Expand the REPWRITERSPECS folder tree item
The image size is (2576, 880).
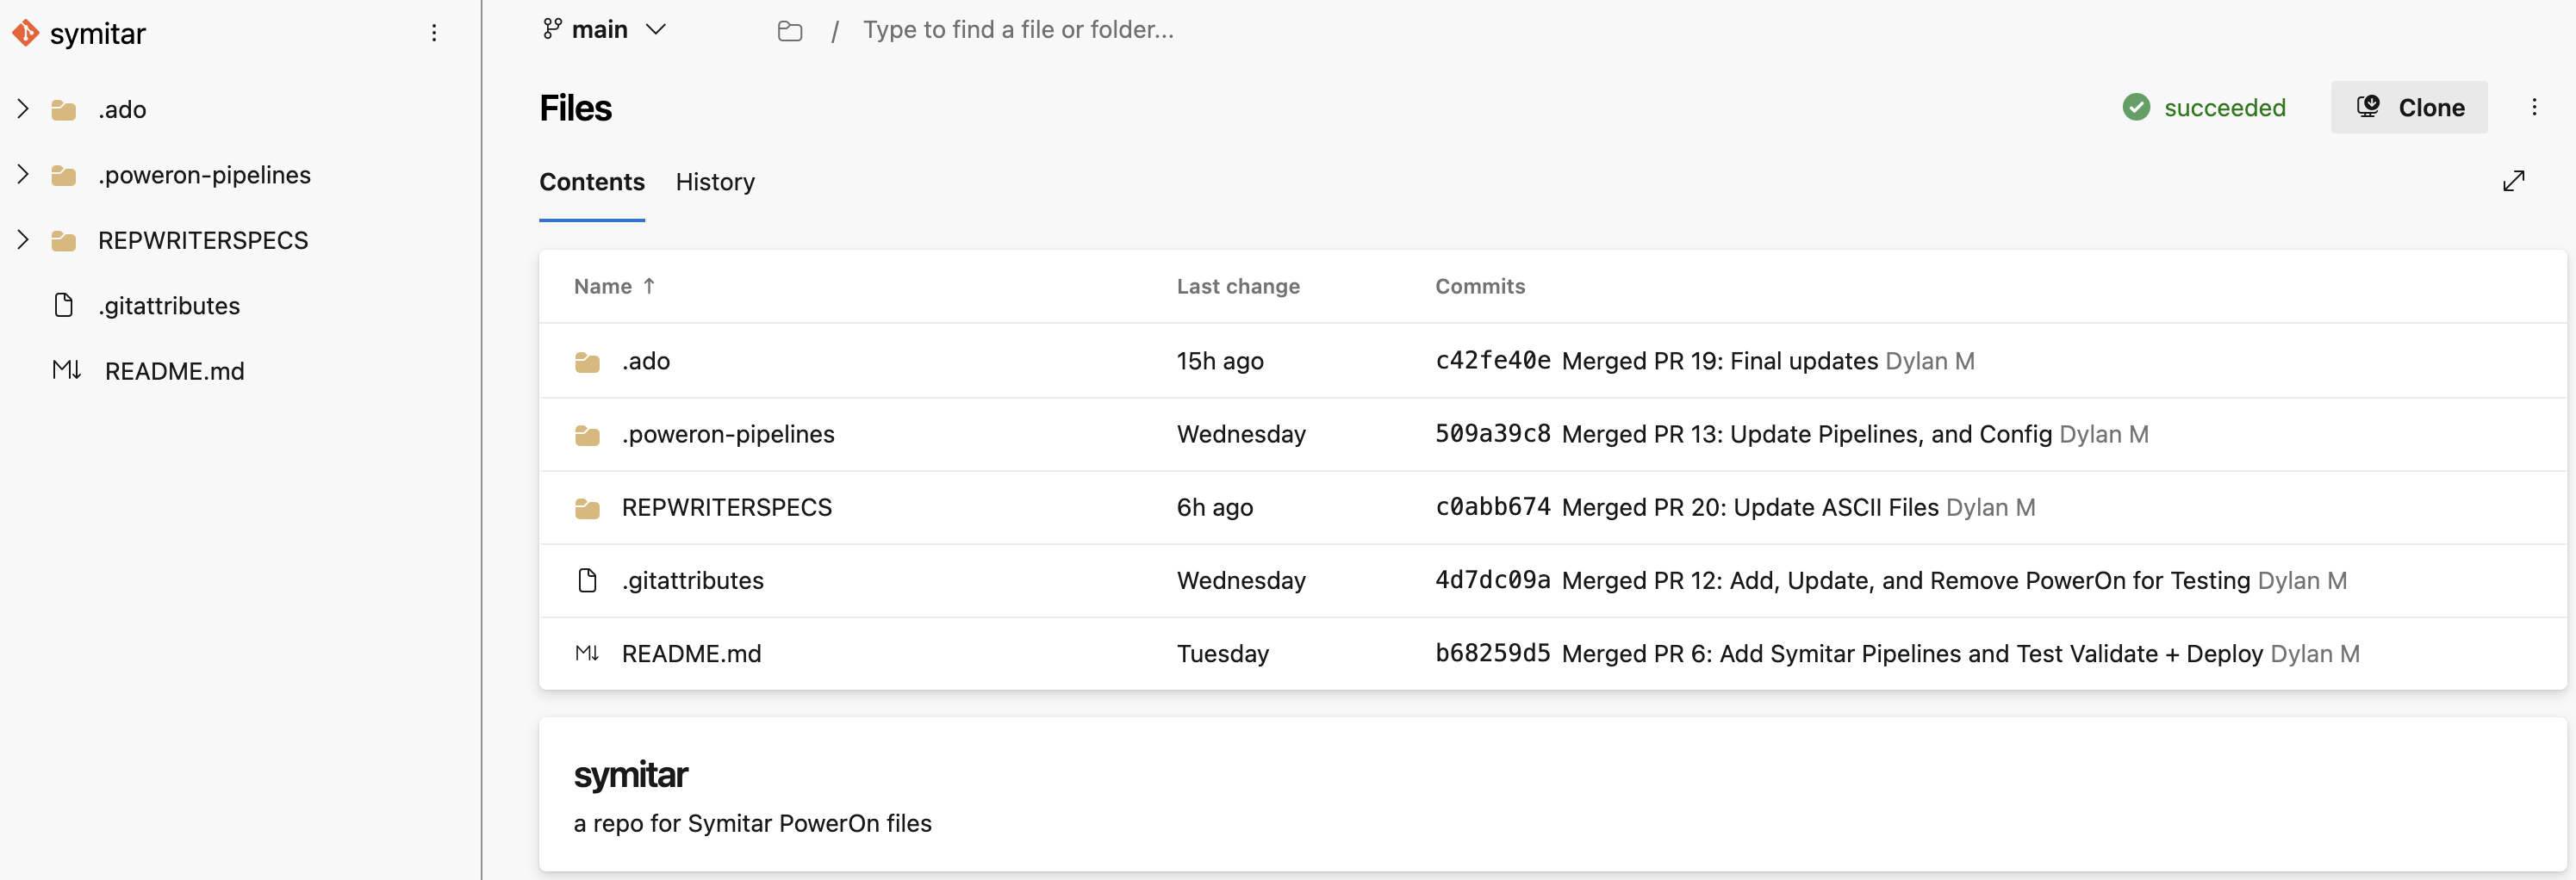pos(23,240)
